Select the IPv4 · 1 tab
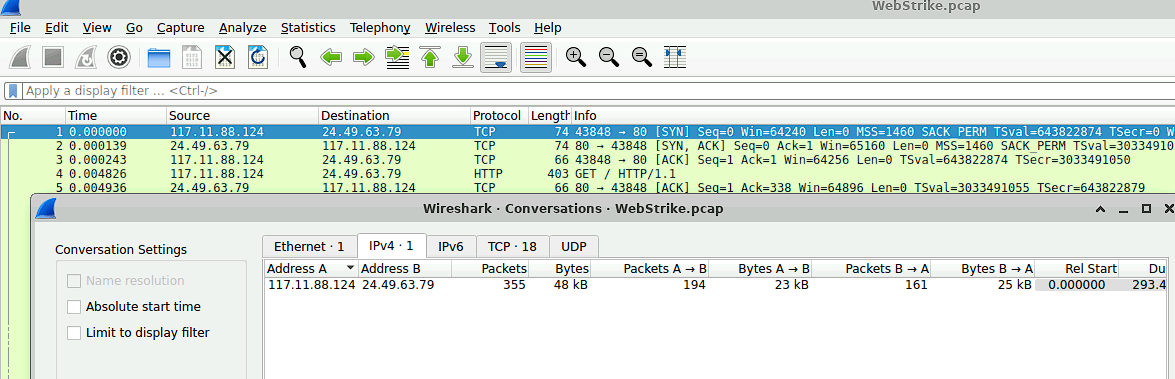 coord(391,246)
